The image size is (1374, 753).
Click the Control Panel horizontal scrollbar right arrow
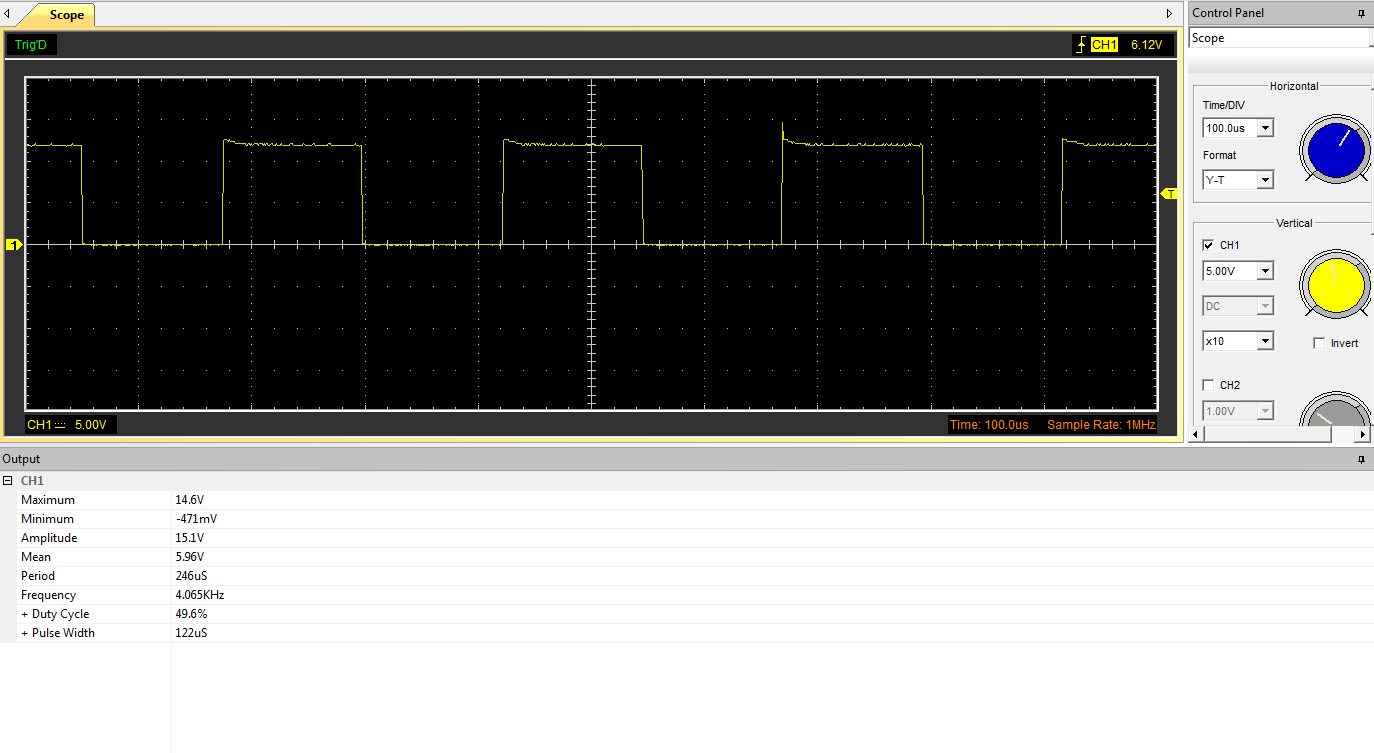(x=1363, y=434)
